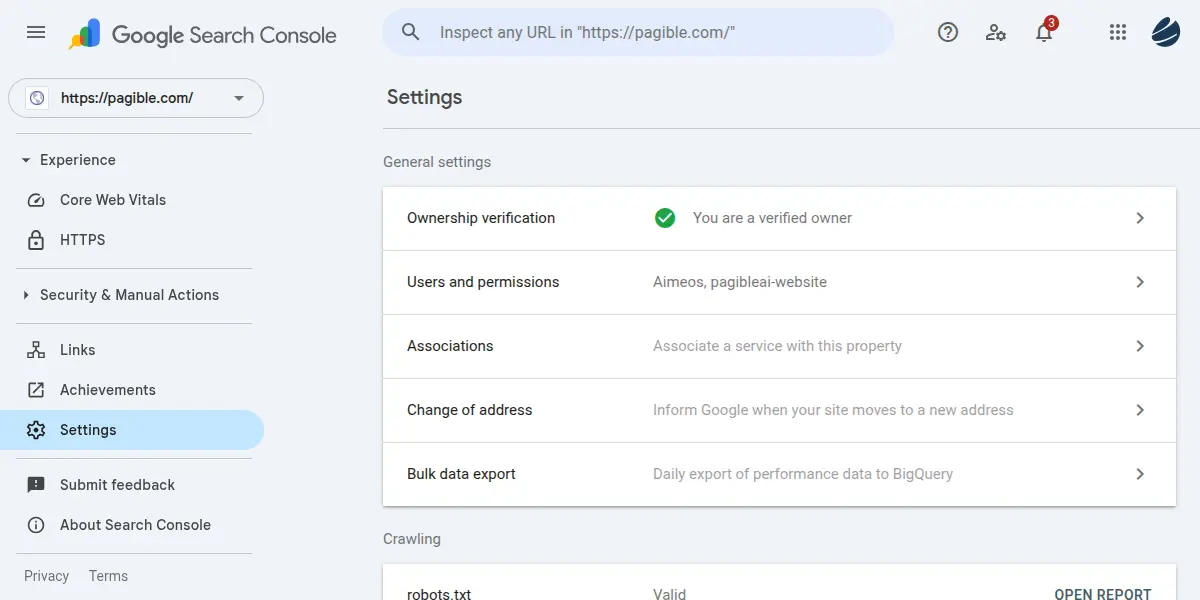Click the search magnifier icon
This screenshot has width=1200, height=600.
411,32
